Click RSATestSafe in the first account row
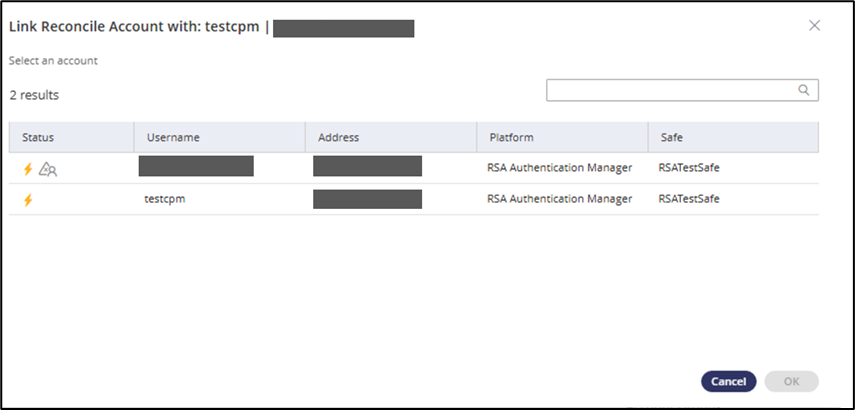Viewport: 855px width, 410px height. [689, 168]
